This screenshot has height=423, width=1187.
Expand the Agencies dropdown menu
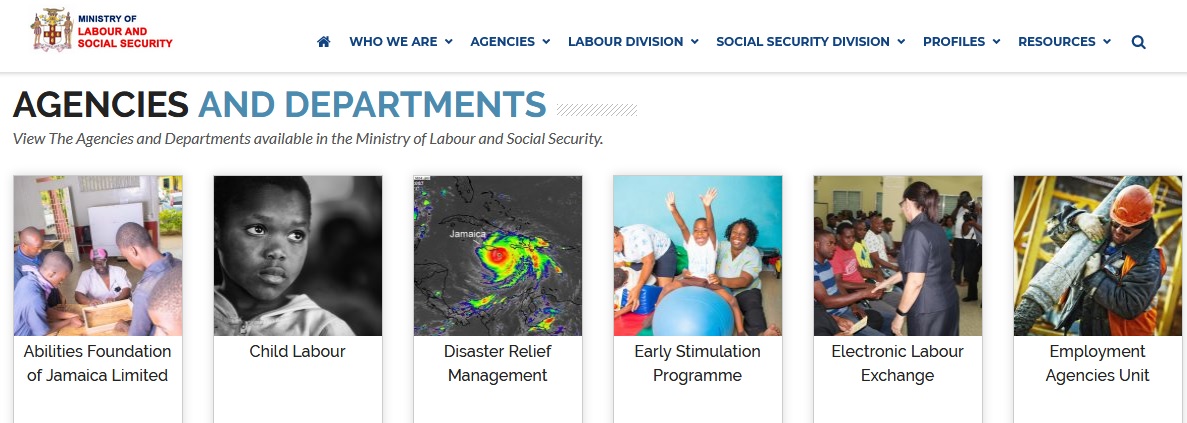pyautogui.click(x=509, y=42)
